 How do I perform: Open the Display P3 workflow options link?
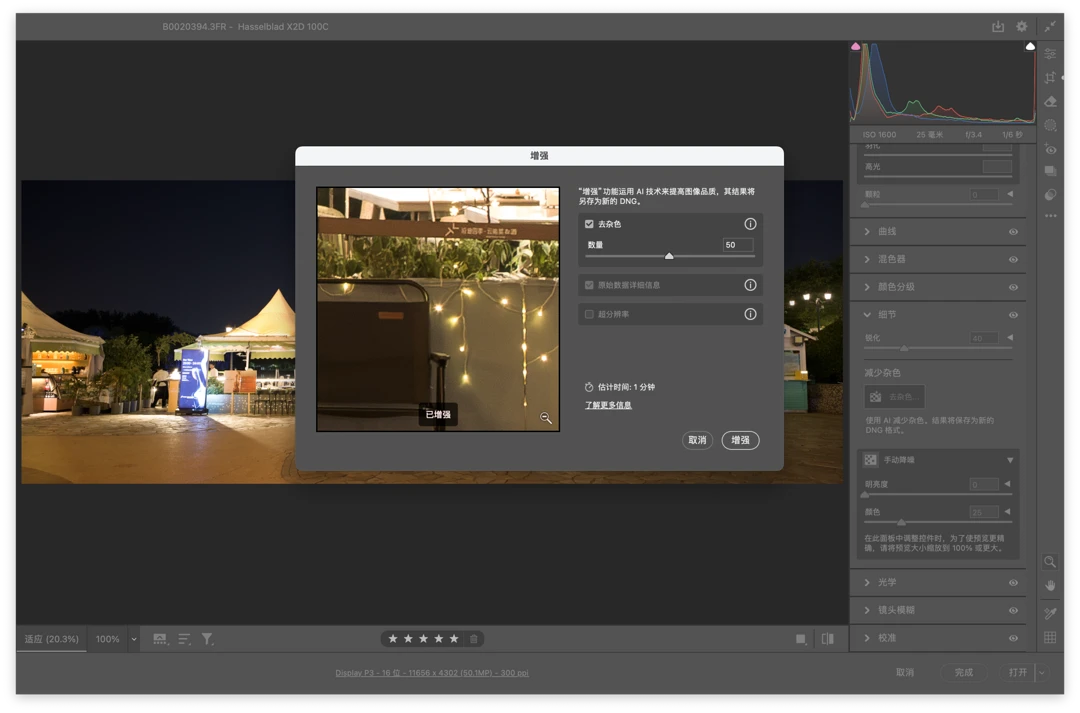[432, 673]
